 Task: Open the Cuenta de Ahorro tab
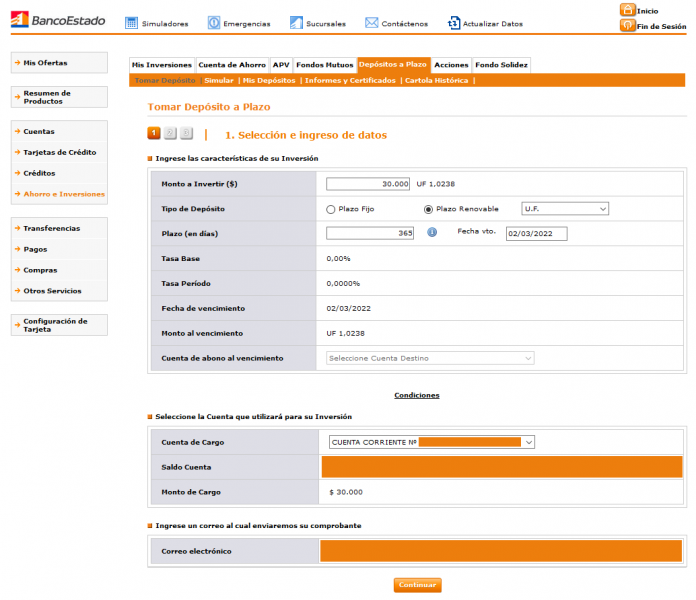pyautogui.click(x=232, y=65)
